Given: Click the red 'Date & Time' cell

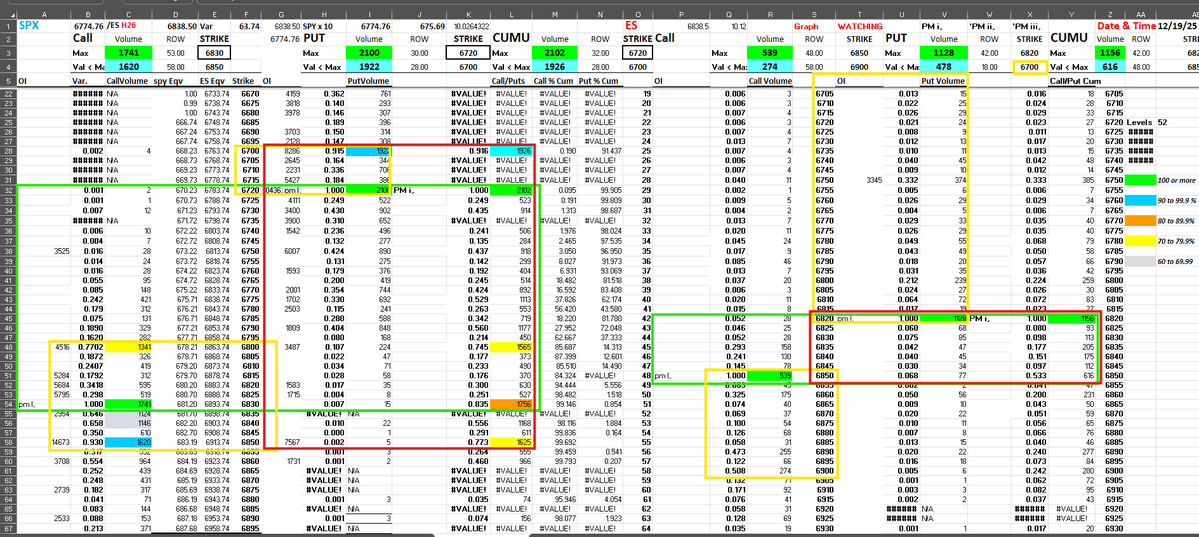Looking at the screenshot, I should pyautogui.click(x=1126, y=25).
